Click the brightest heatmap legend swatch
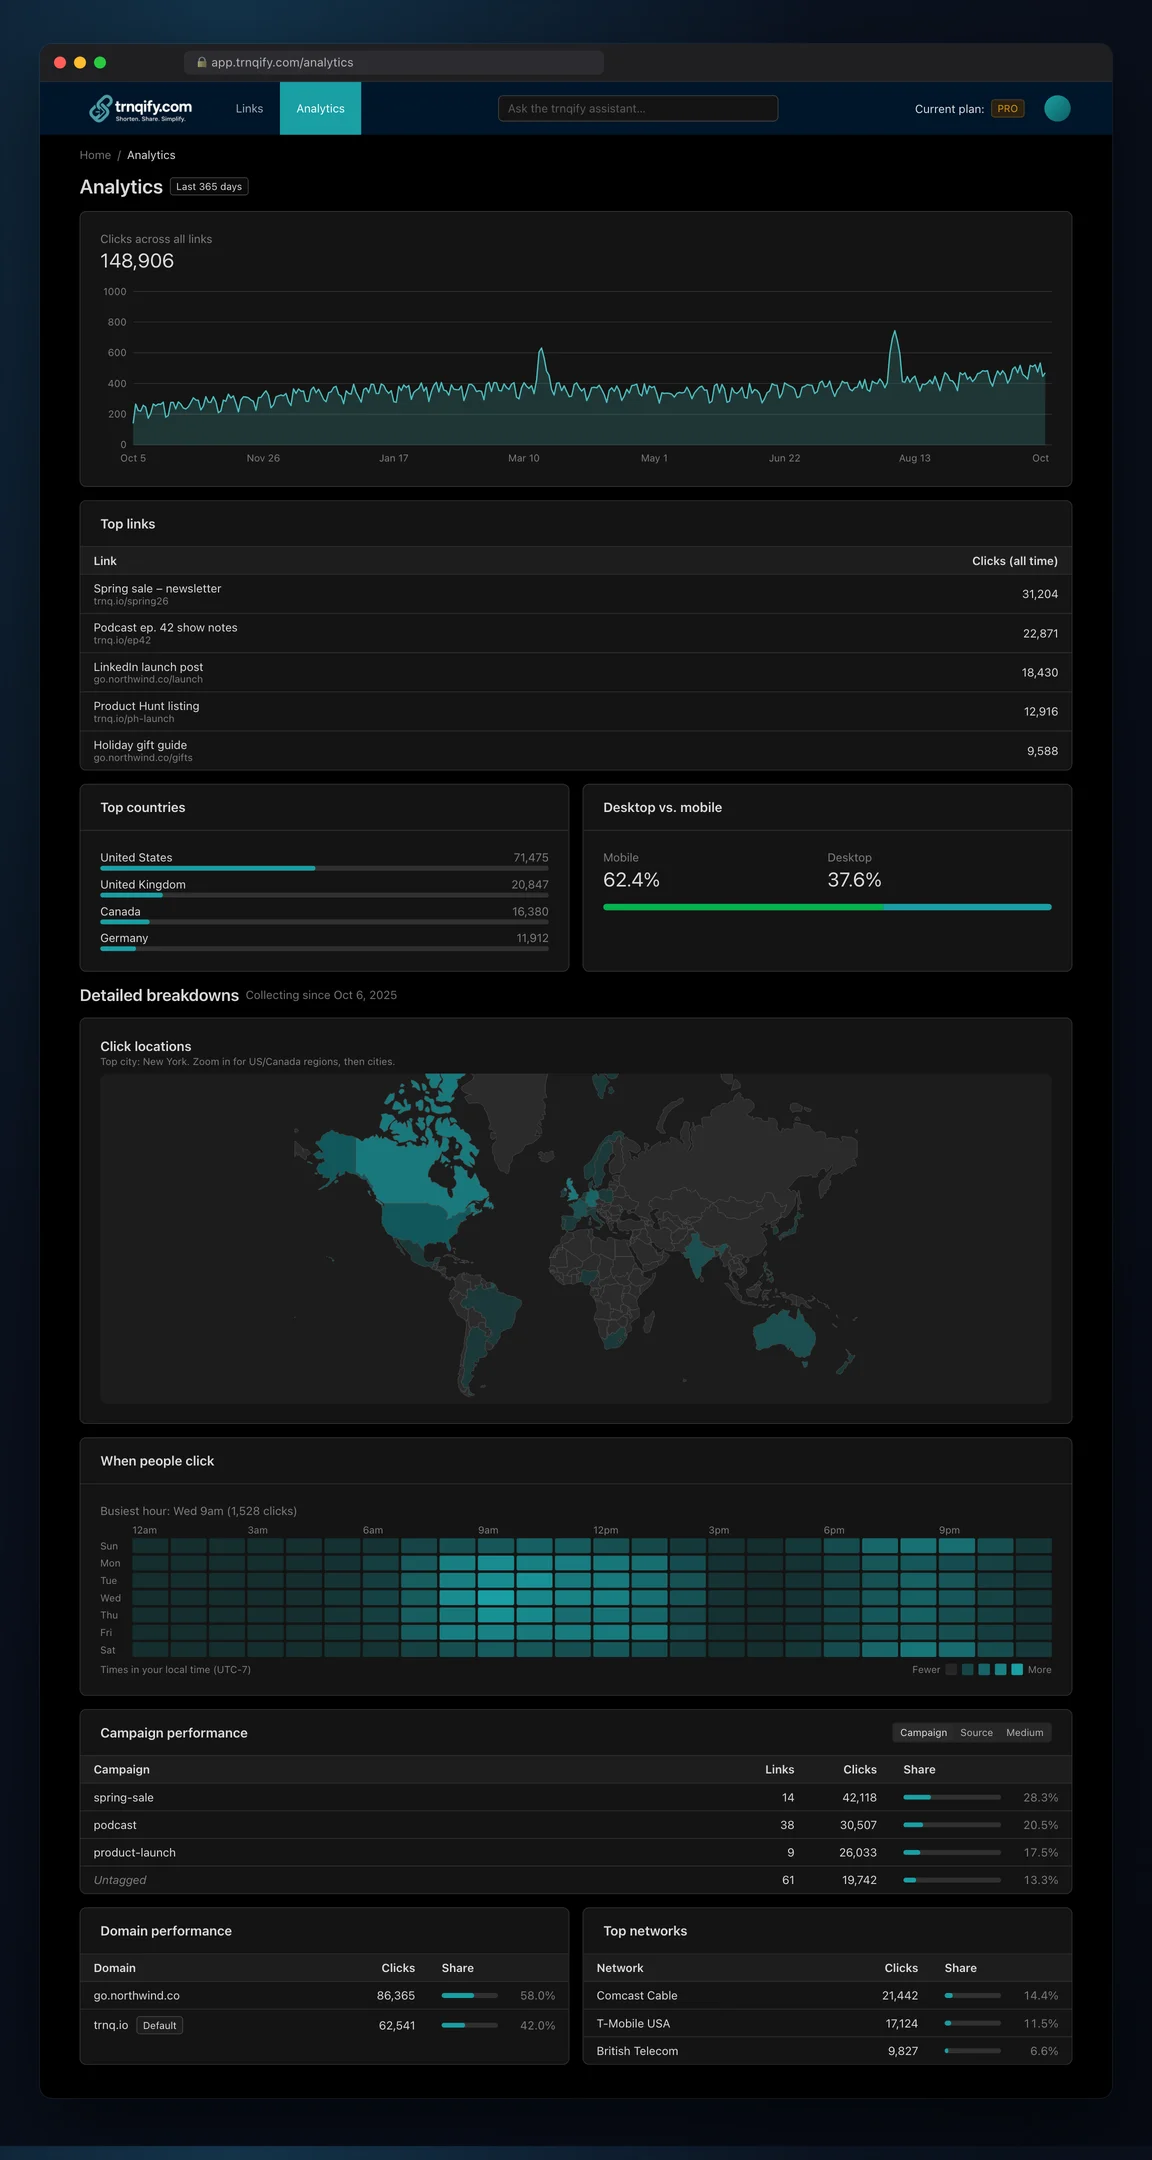Viewport: 1152px width, 2160px height. (x=1017, y=1669)
